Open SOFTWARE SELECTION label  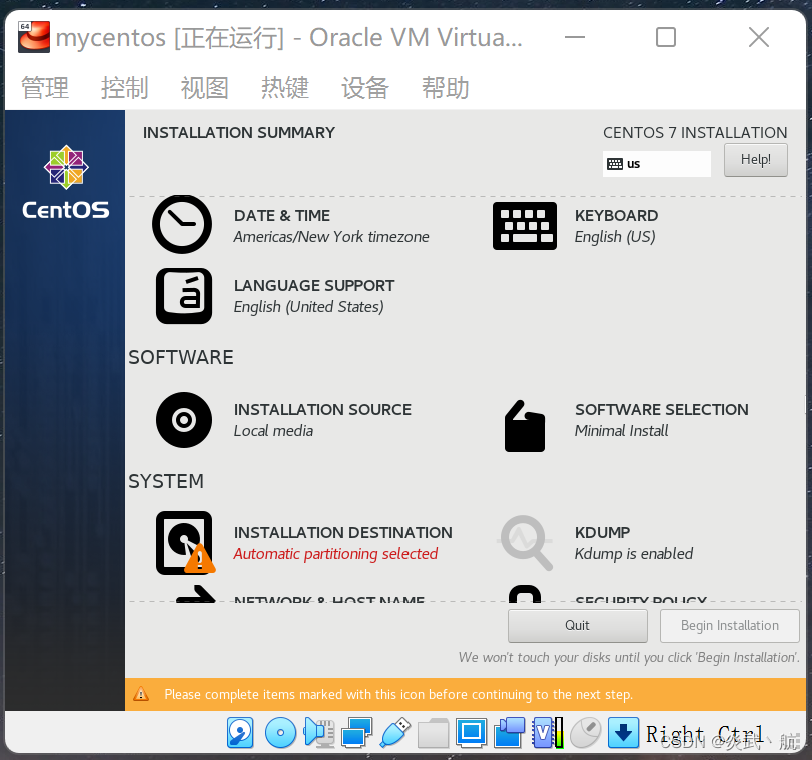[662, 410]
